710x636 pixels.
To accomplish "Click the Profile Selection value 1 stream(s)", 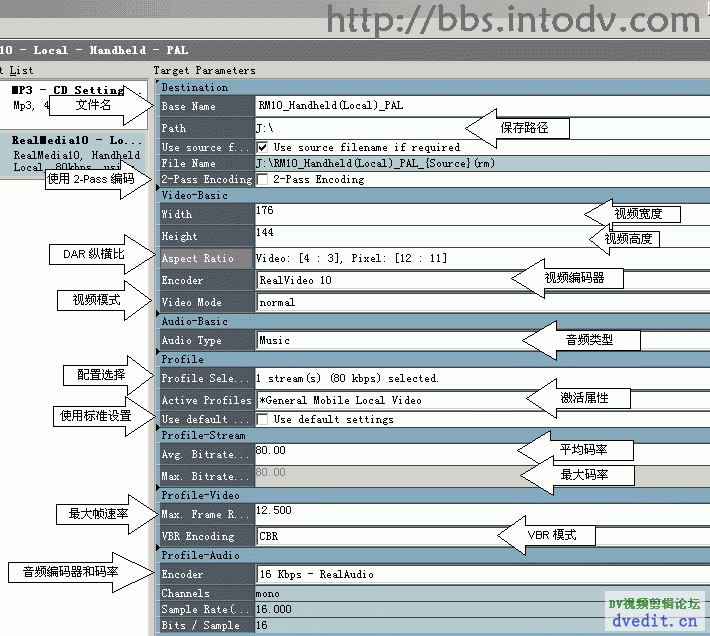I will 347,378.
